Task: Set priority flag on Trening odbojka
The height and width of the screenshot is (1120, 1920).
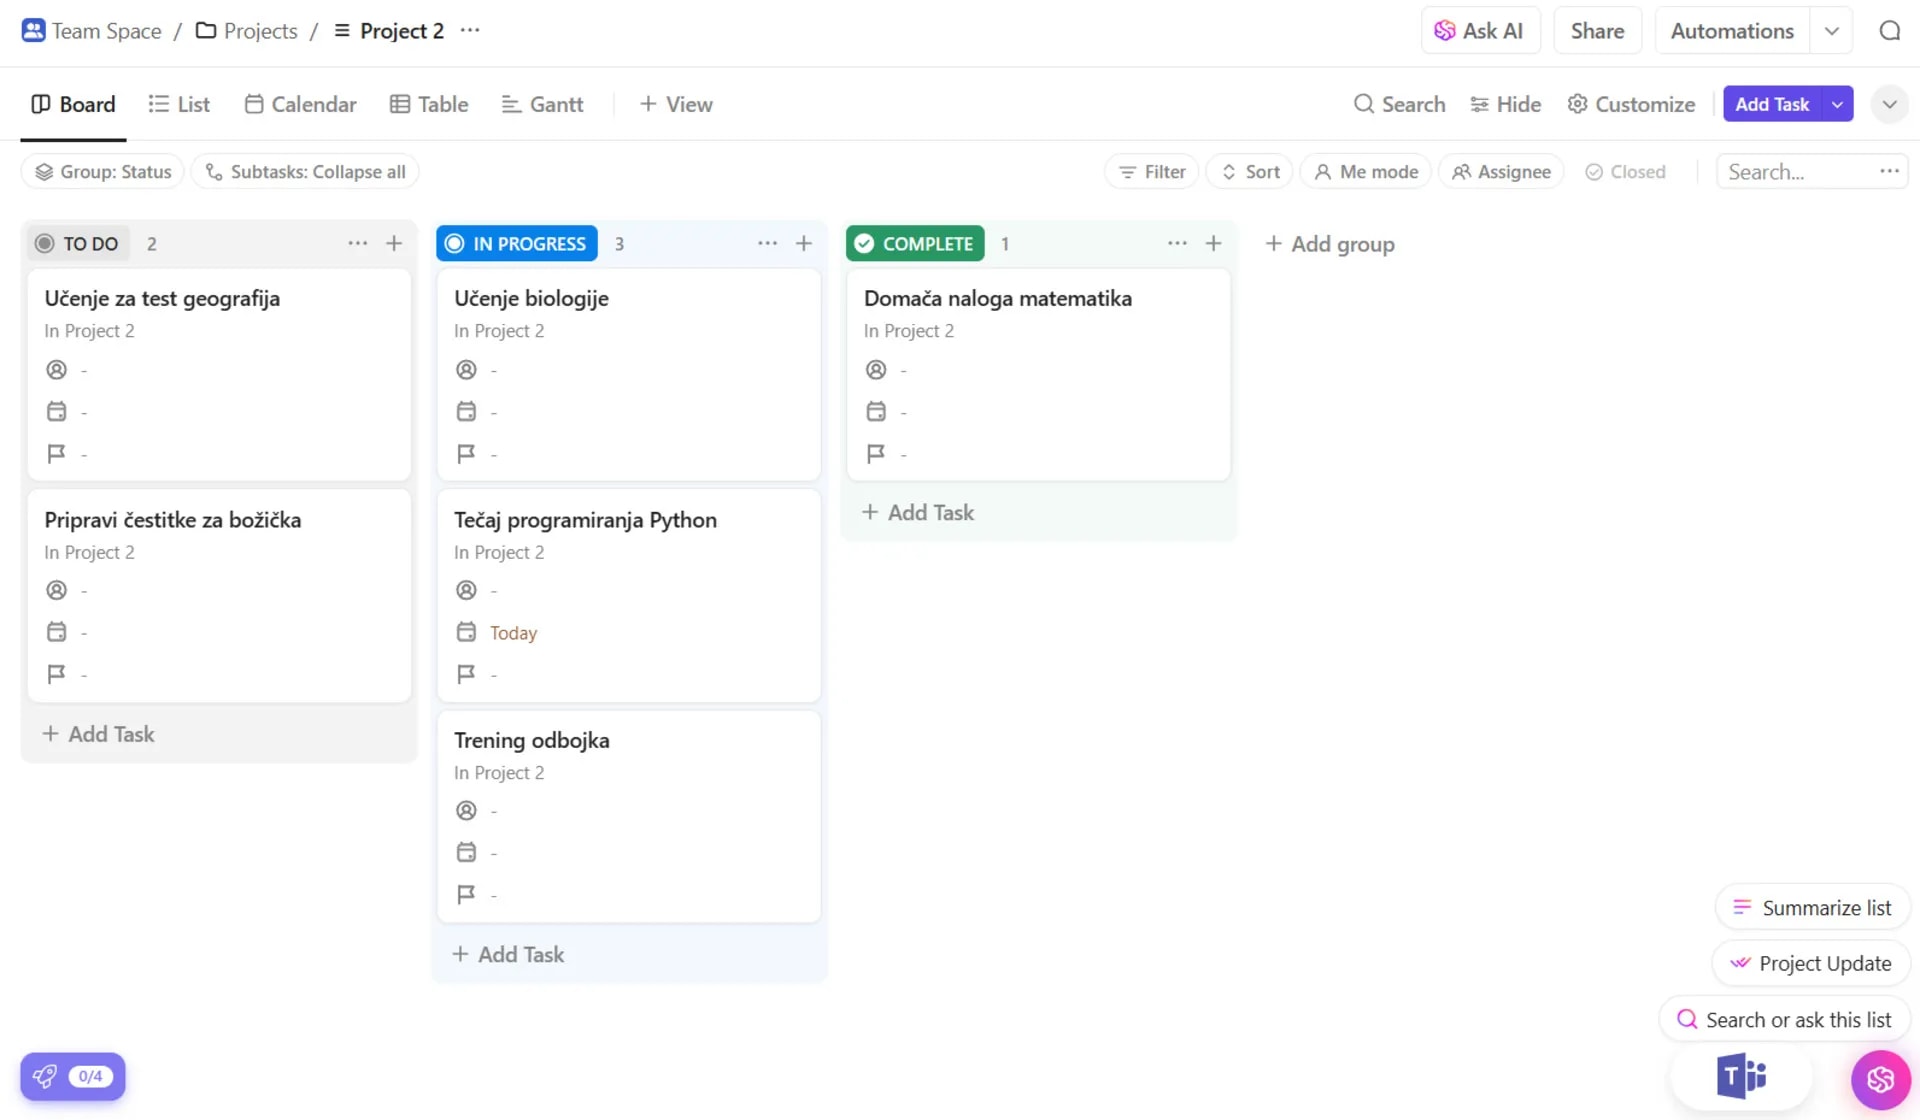Action: (466, 894)
